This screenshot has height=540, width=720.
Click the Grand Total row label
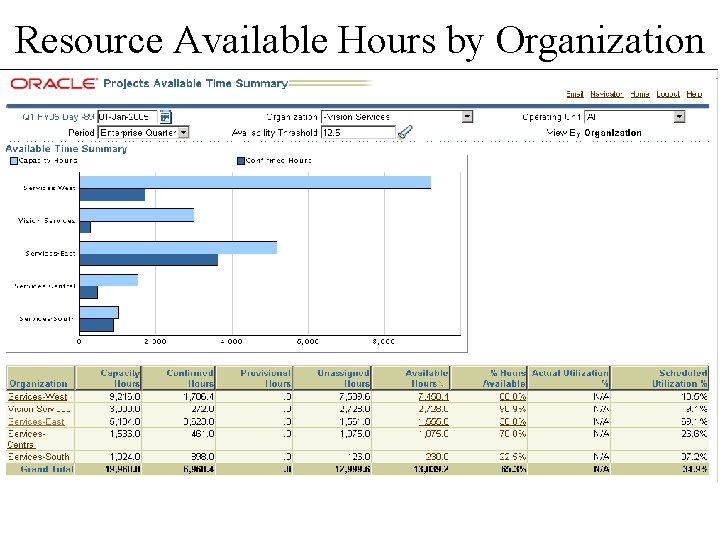click(47, 469)
